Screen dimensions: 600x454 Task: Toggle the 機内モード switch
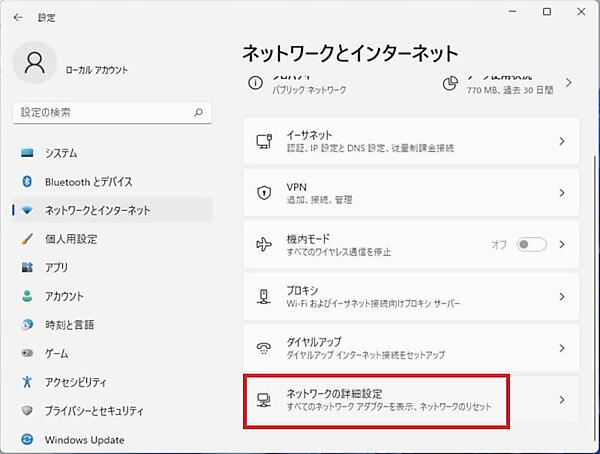(531, 244)
